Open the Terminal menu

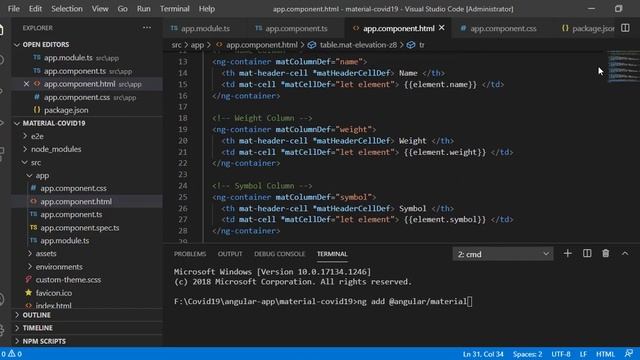tap(174, 9)
